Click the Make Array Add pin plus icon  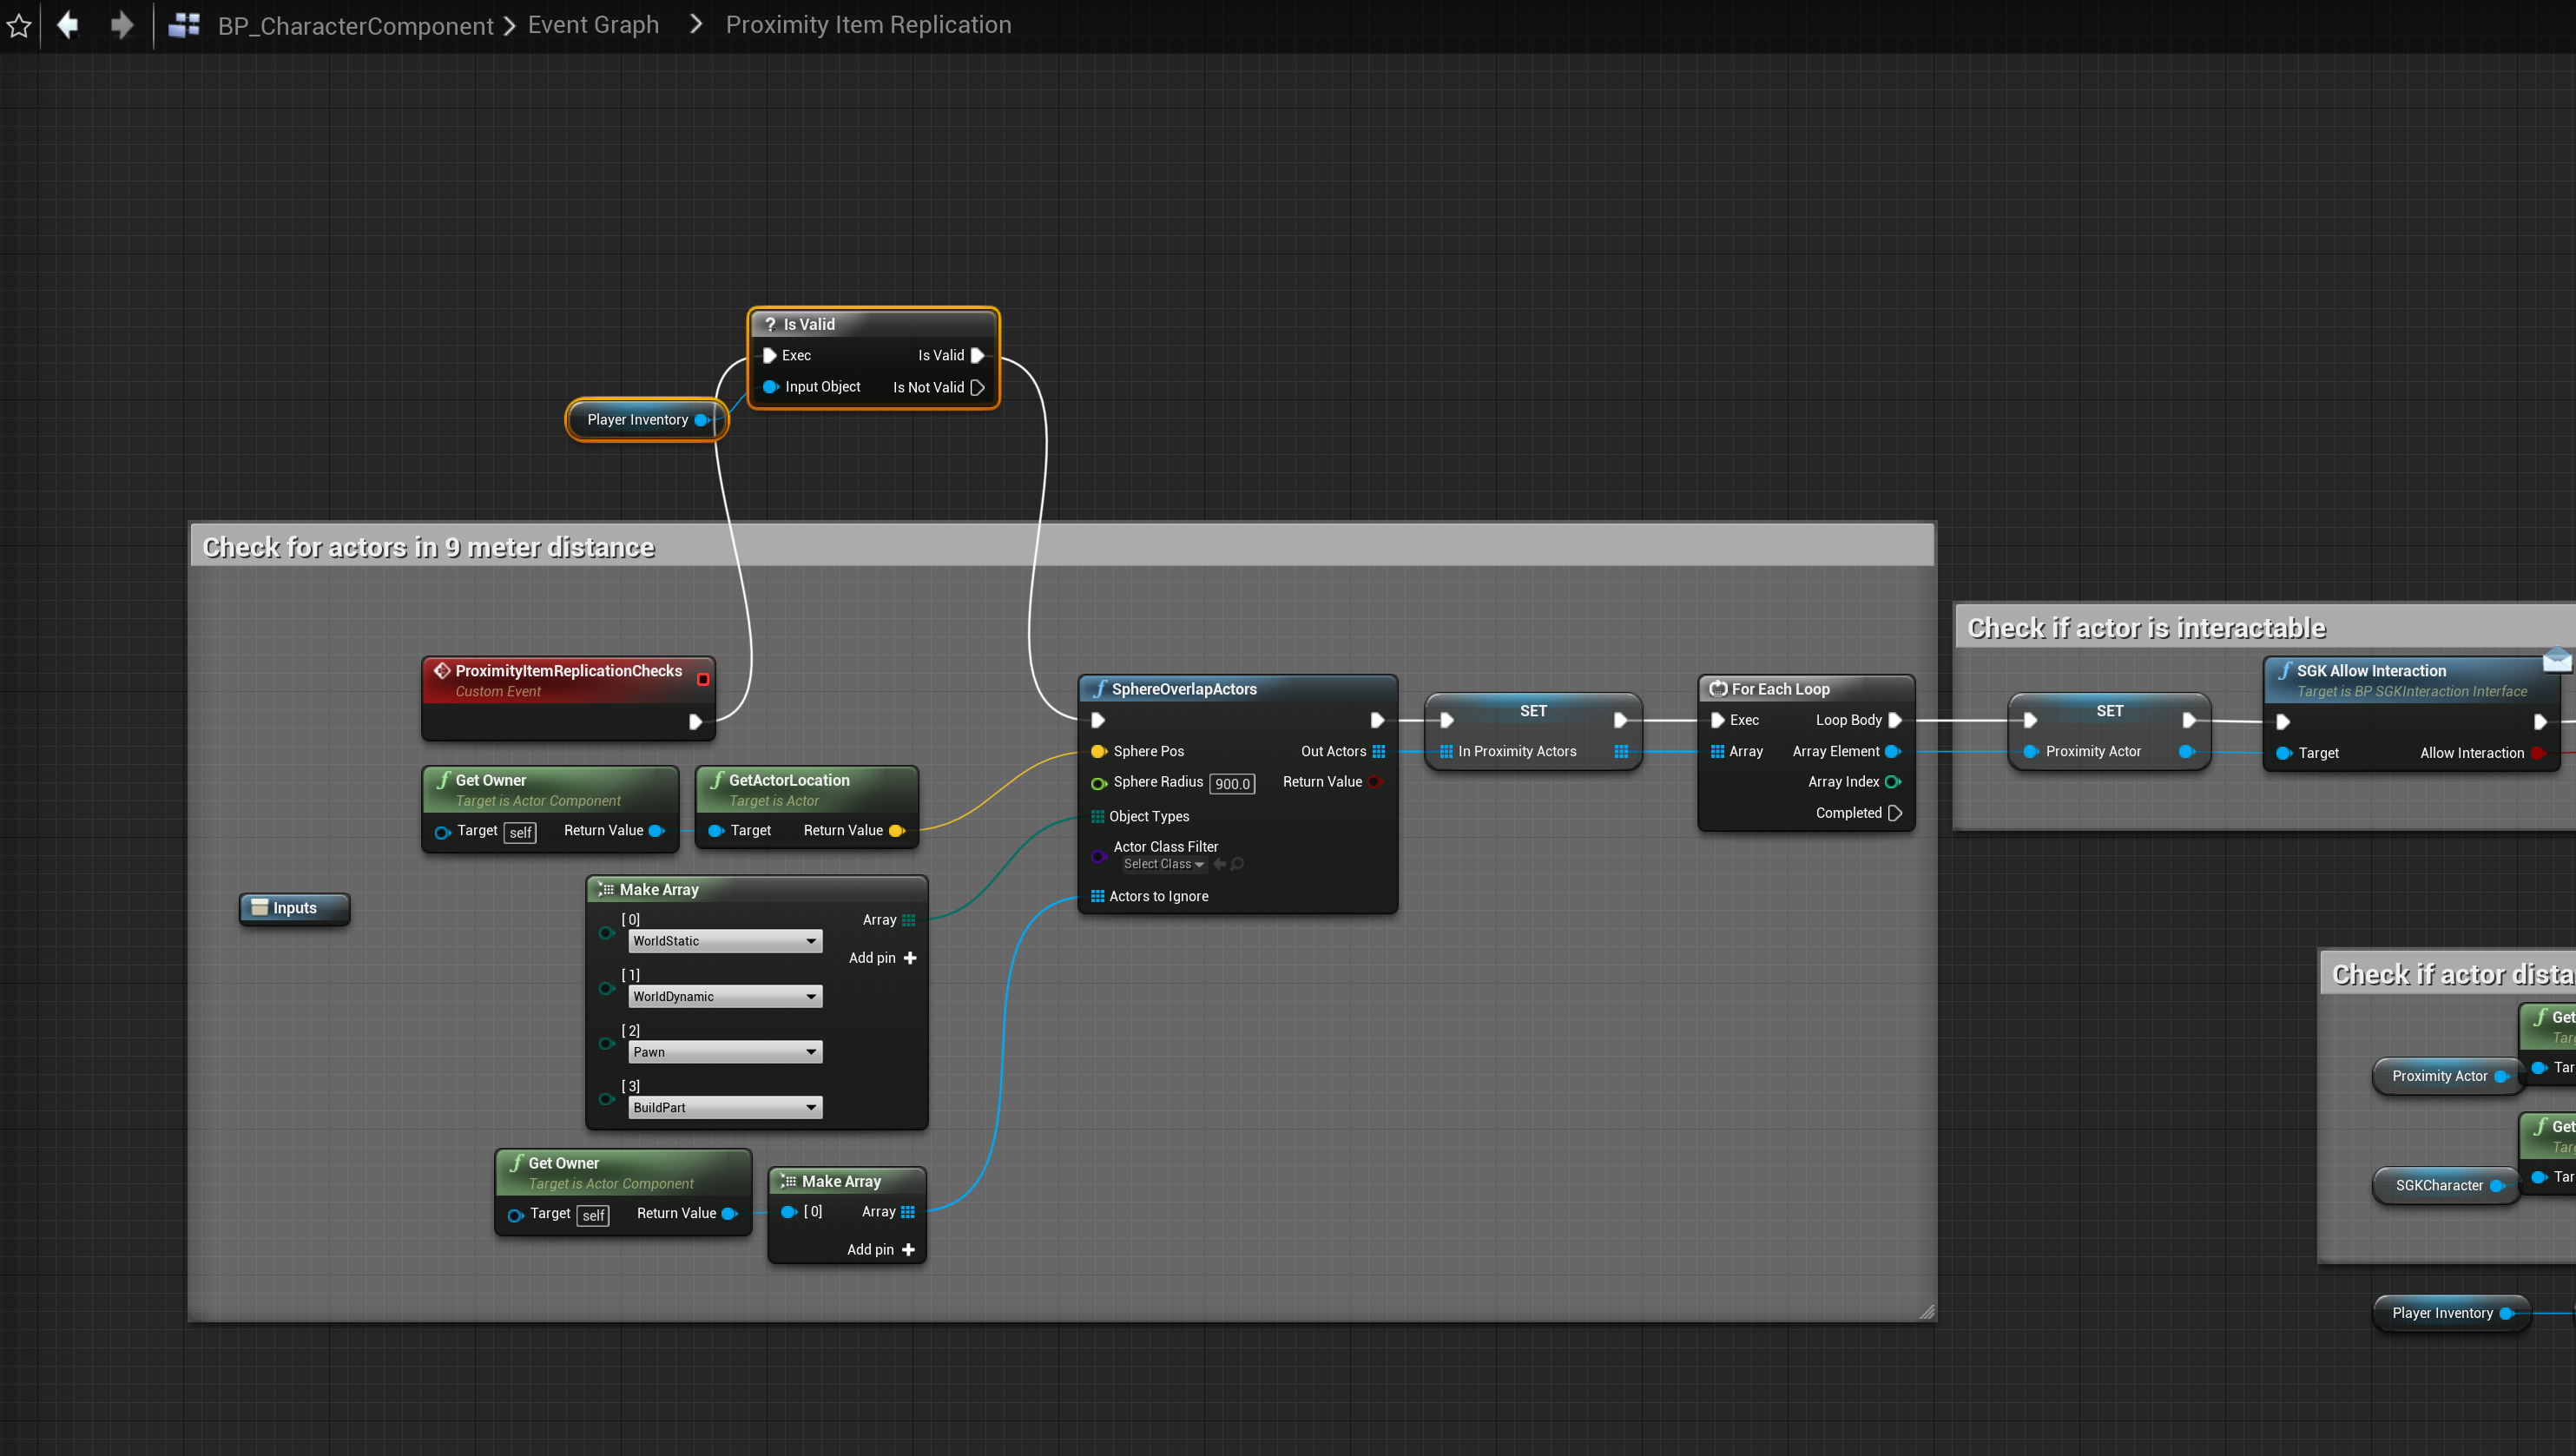pyautogui.click(x=909, y=958)
